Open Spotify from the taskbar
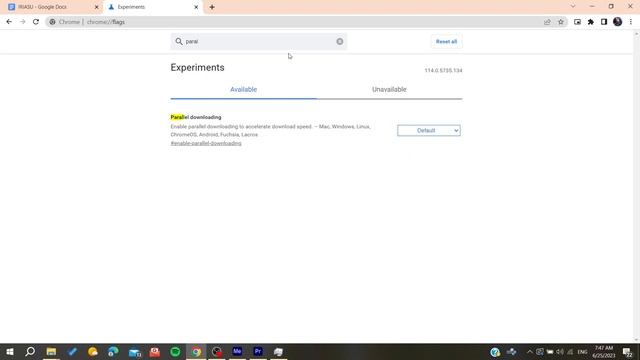 tap(176, 351)
